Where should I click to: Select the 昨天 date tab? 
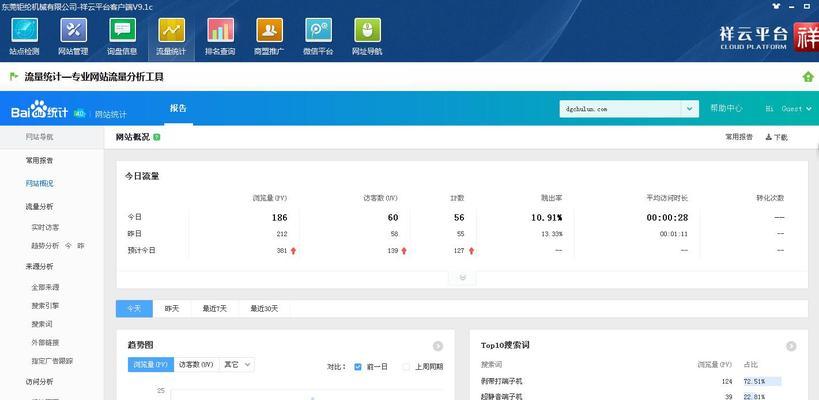click(x=172, y=309)
